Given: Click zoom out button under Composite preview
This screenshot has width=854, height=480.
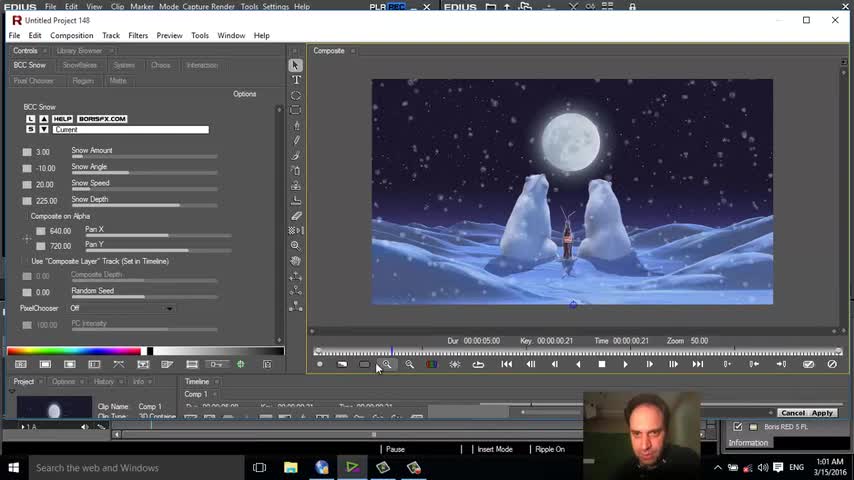Looking at the screenshot, I should [410, 364].
